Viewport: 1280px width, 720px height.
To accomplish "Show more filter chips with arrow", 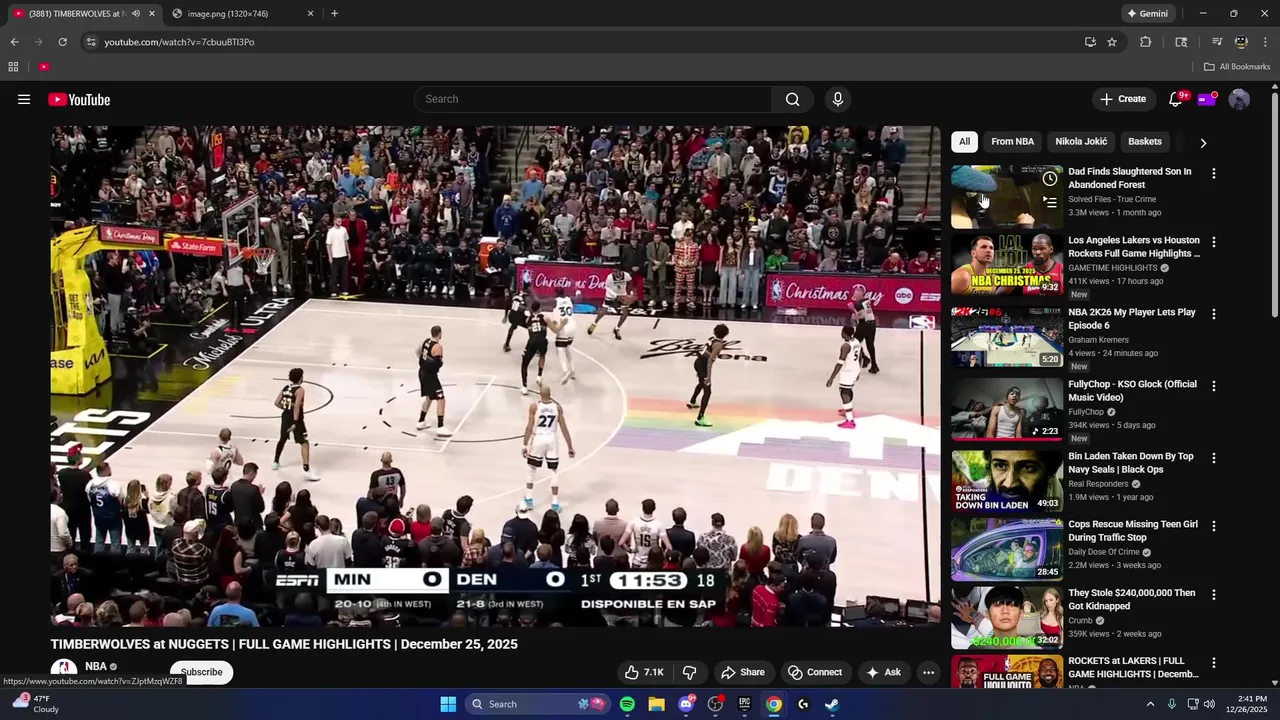I will pyautogui.click(x=1203, y=142).
